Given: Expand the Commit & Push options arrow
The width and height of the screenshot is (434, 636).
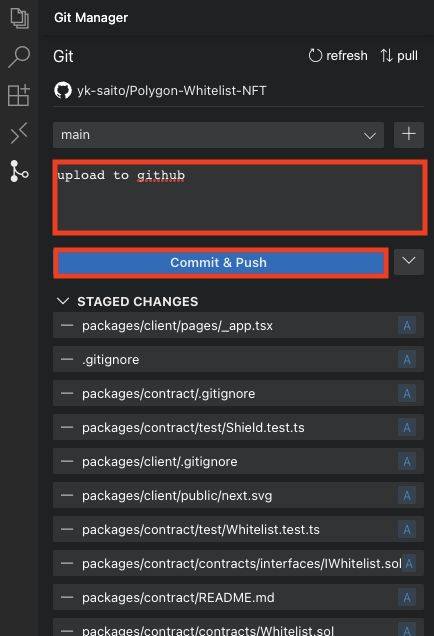Looking at the screenshot, I should click(x=409, y=262).
